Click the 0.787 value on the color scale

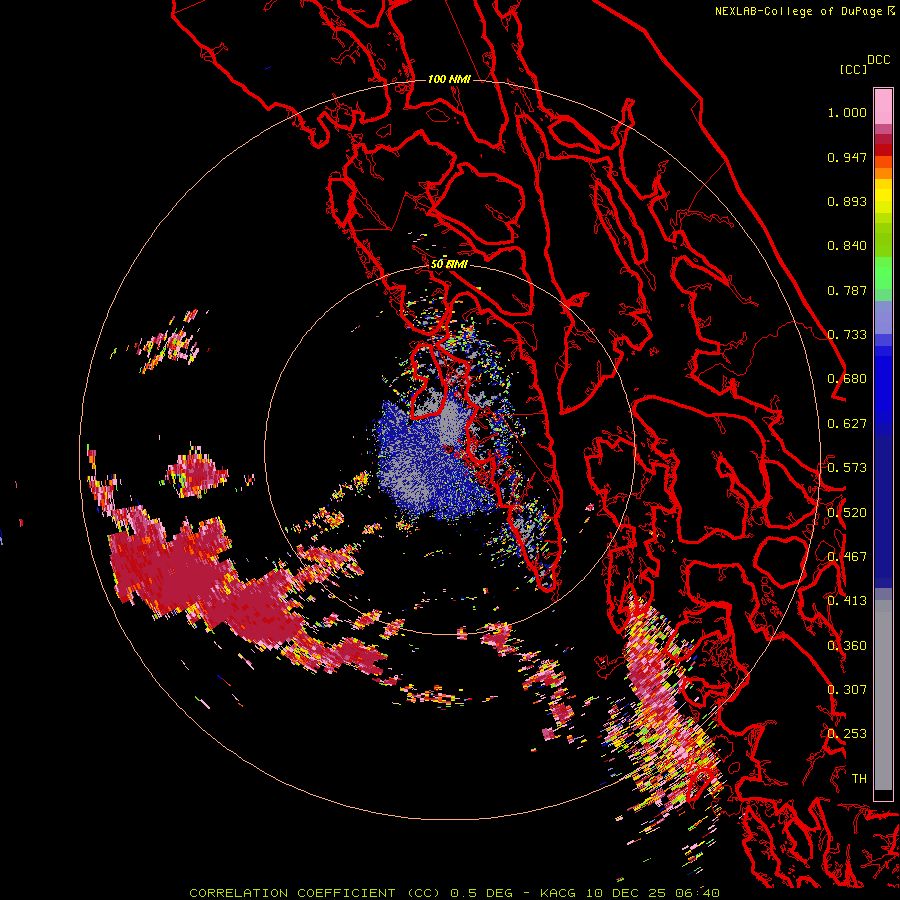click(847, 290)
